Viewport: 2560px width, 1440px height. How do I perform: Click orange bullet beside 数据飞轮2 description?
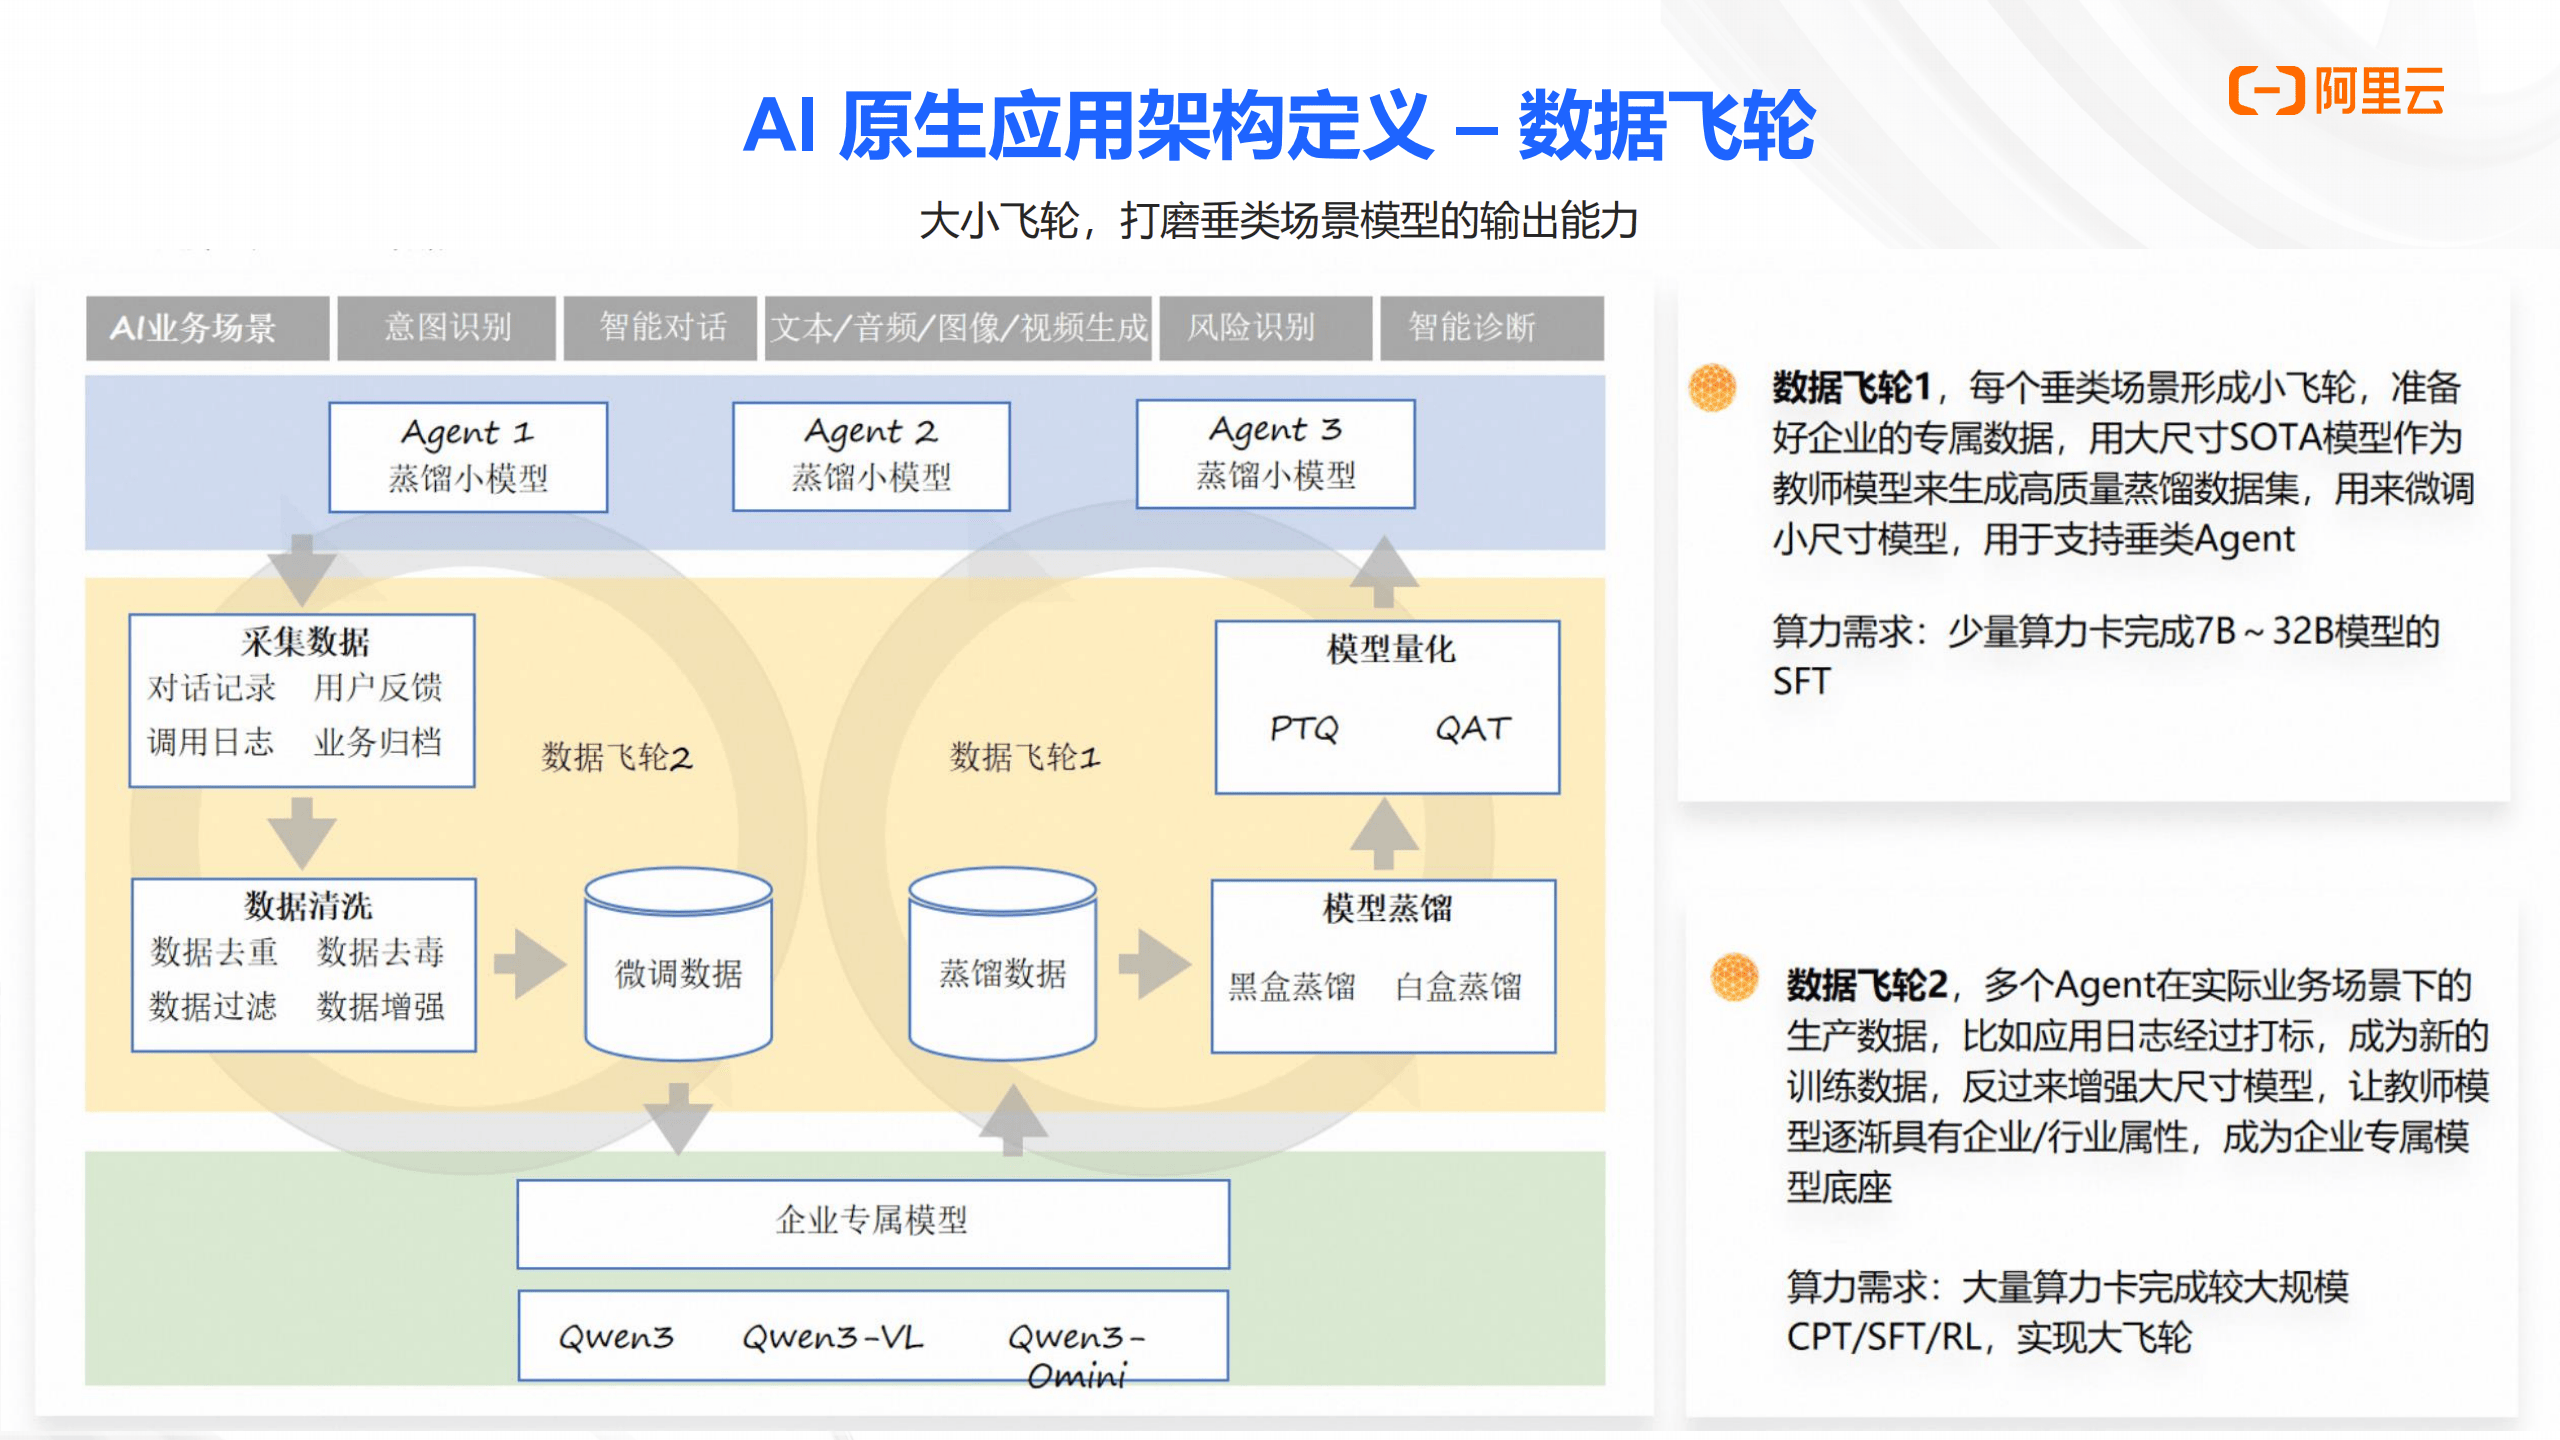pyautogui.click(x=1734, y=976)
